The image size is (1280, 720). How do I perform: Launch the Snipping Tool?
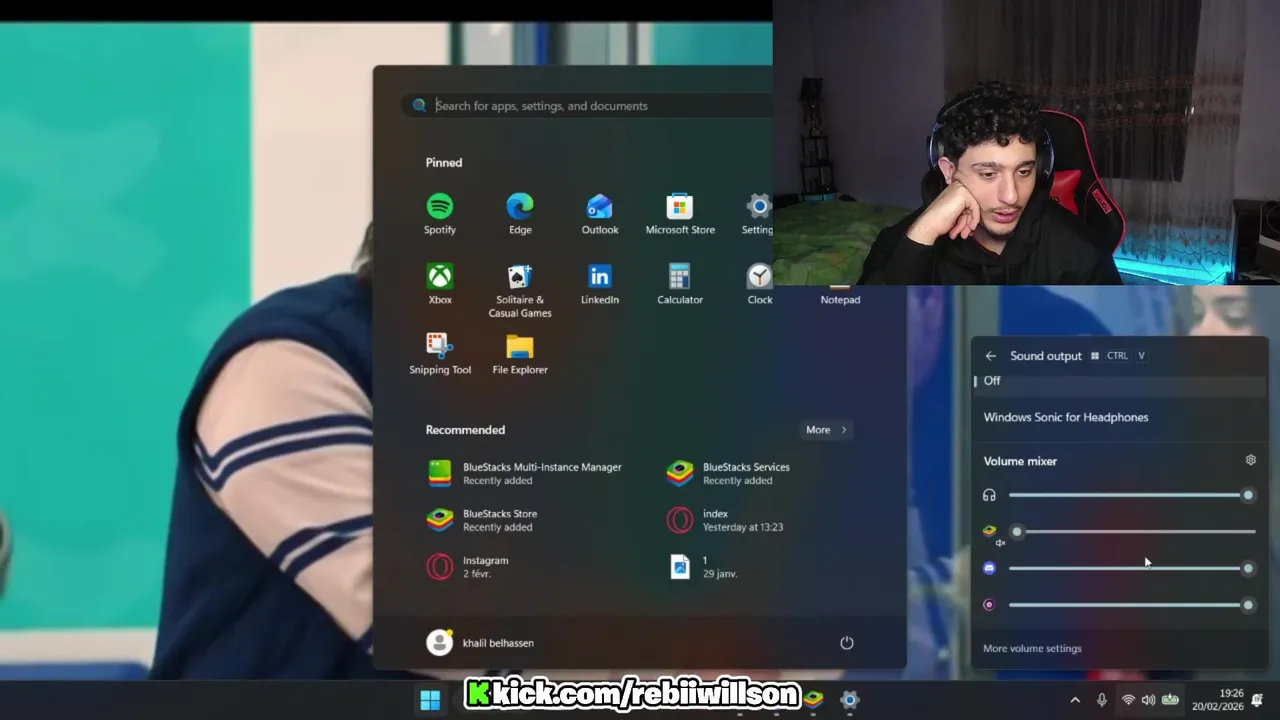[440, 354]
